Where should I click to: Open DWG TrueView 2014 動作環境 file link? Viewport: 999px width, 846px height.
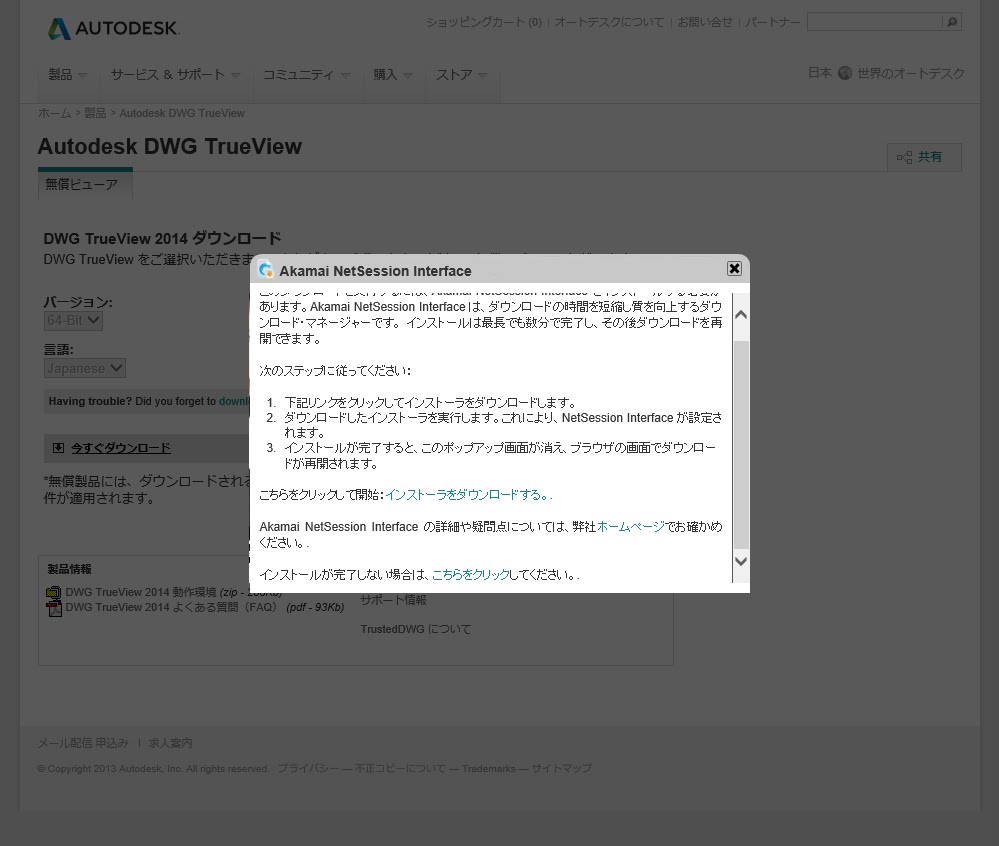pos(141,592)
